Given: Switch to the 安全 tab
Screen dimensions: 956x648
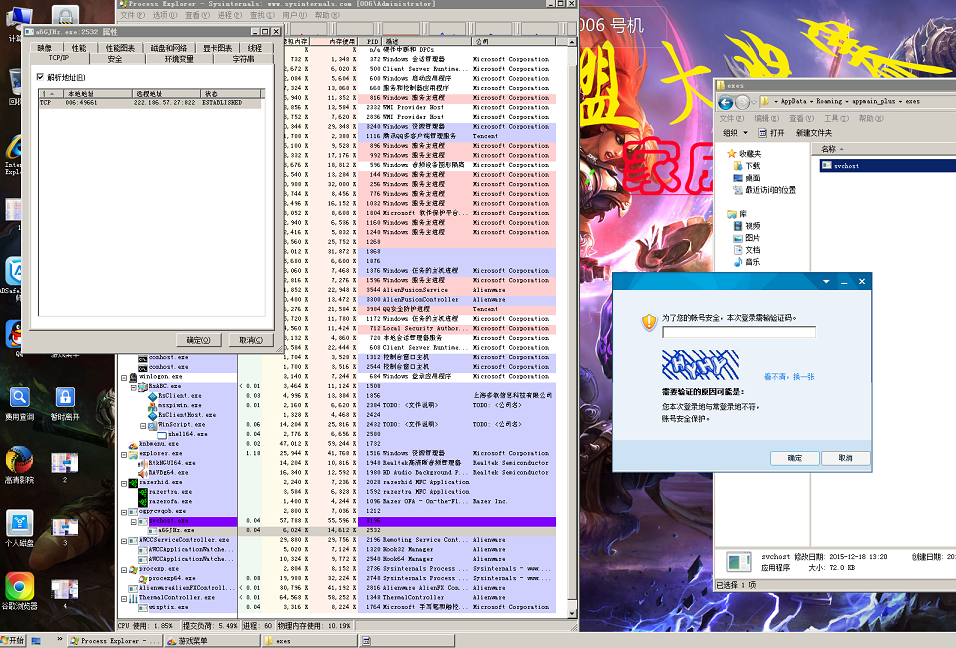Looking at the screenshot, I should tap(115, 59).
